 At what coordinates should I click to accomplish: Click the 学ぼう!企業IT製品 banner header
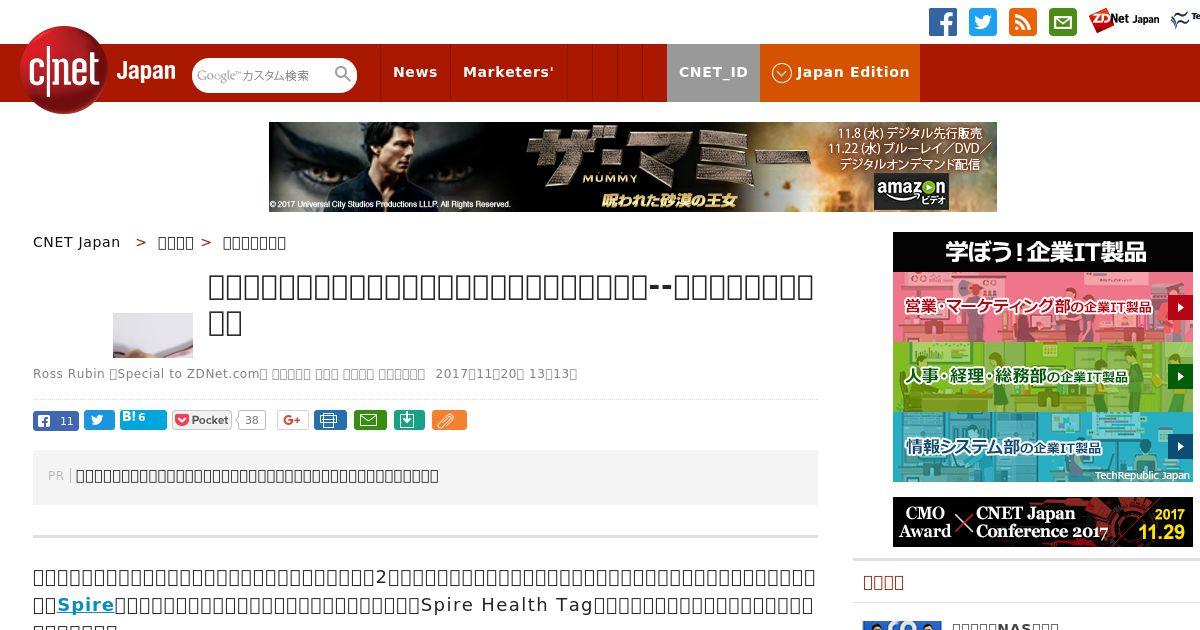1043,252
